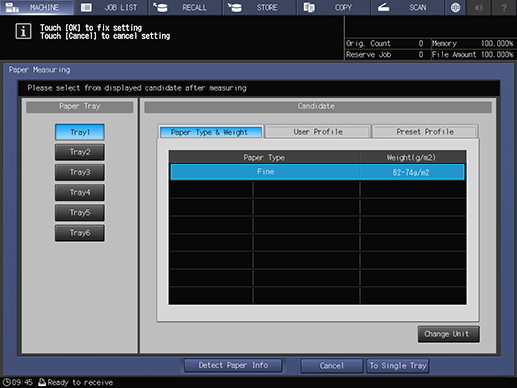Open the MACHINE screen tab
This screenshot has width=517, height=388.
[37, 7]
